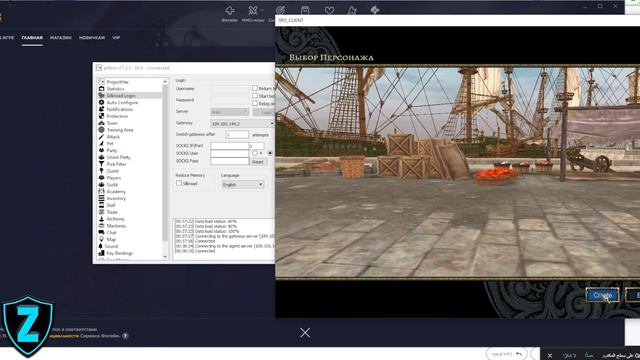The height and width of the screenshot is (360, 640).
Task: Click the Reset button for SOCKS
Action: (258, 162)
